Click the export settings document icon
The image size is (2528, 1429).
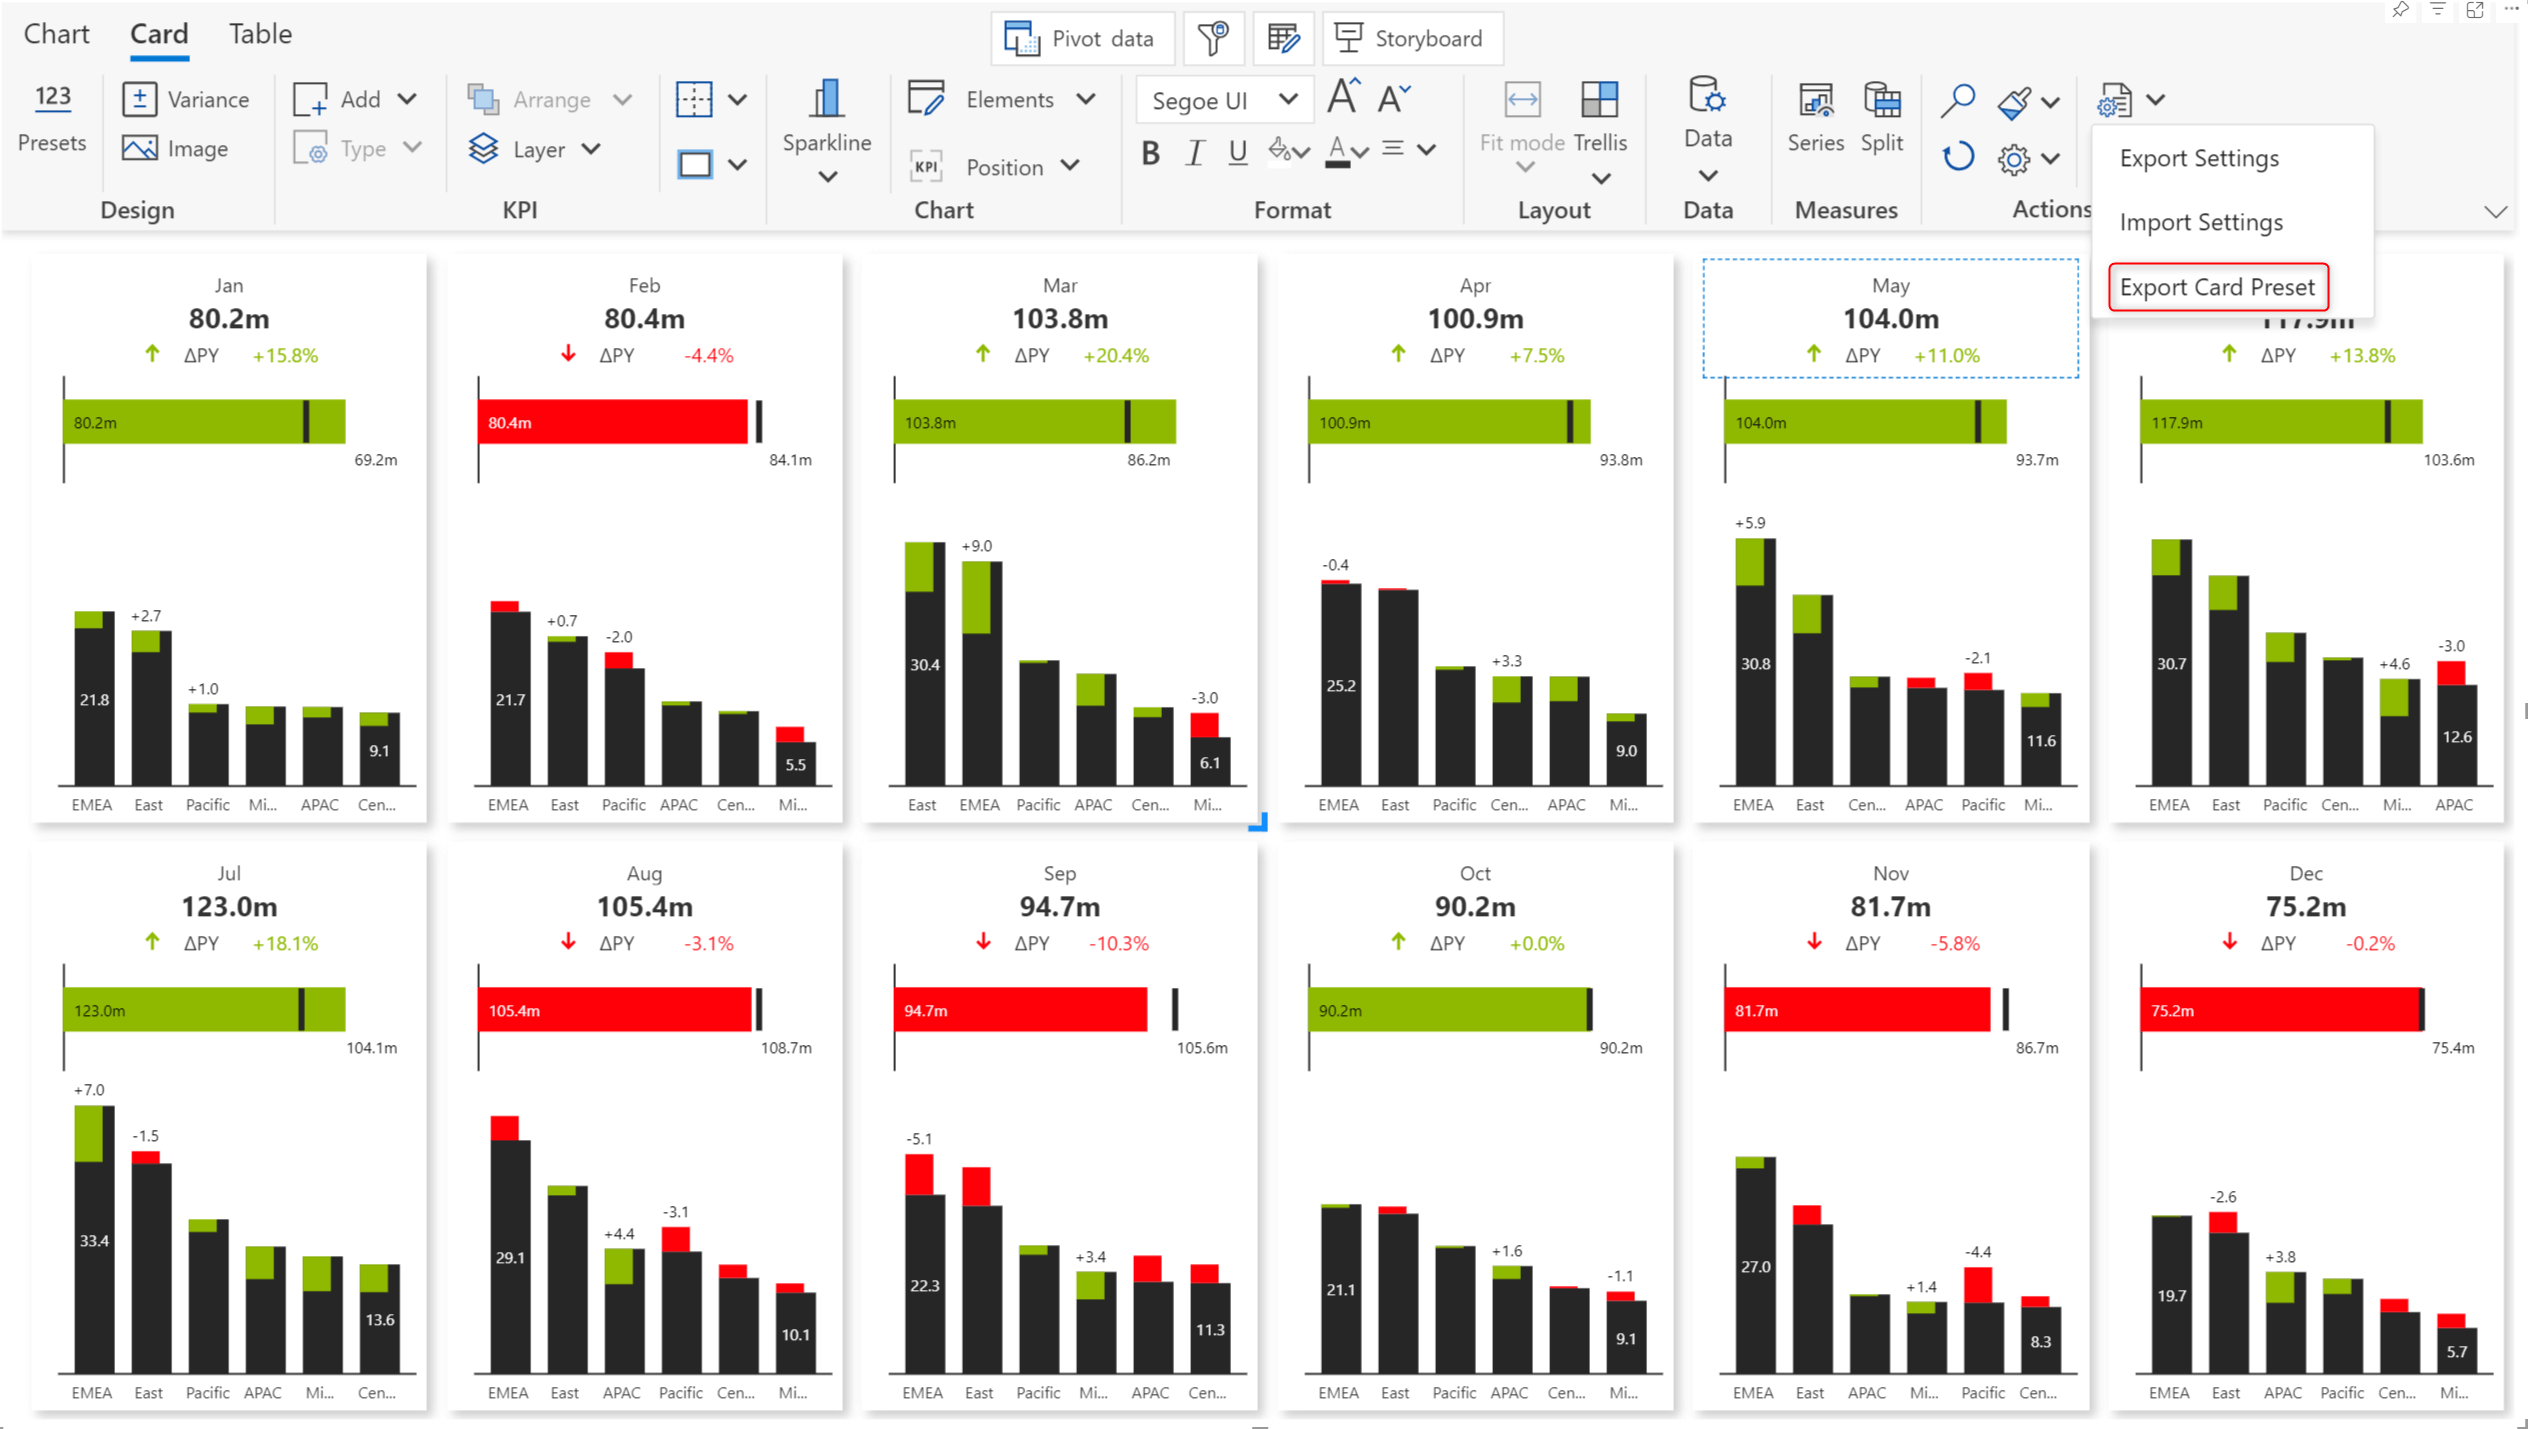pyautogui.click(x=2115, y=100)
